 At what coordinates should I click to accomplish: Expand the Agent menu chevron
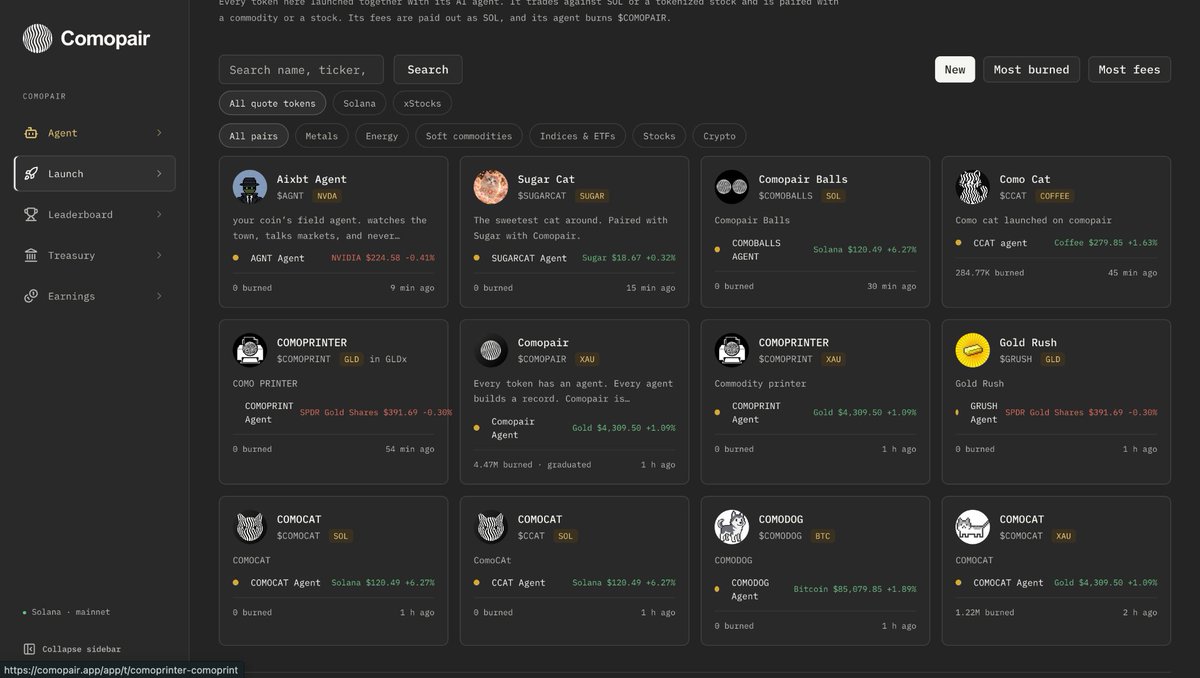pyautogui.click(x=159, y=133)
